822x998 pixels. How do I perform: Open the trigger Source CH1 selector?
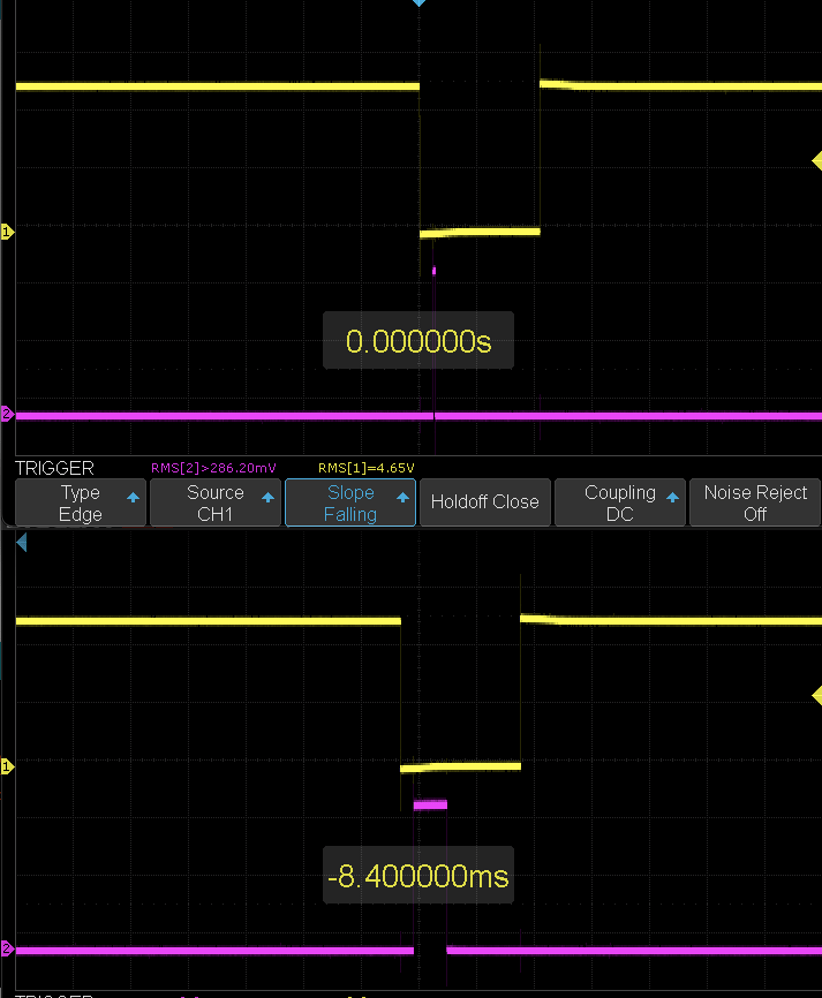(215, 501)
